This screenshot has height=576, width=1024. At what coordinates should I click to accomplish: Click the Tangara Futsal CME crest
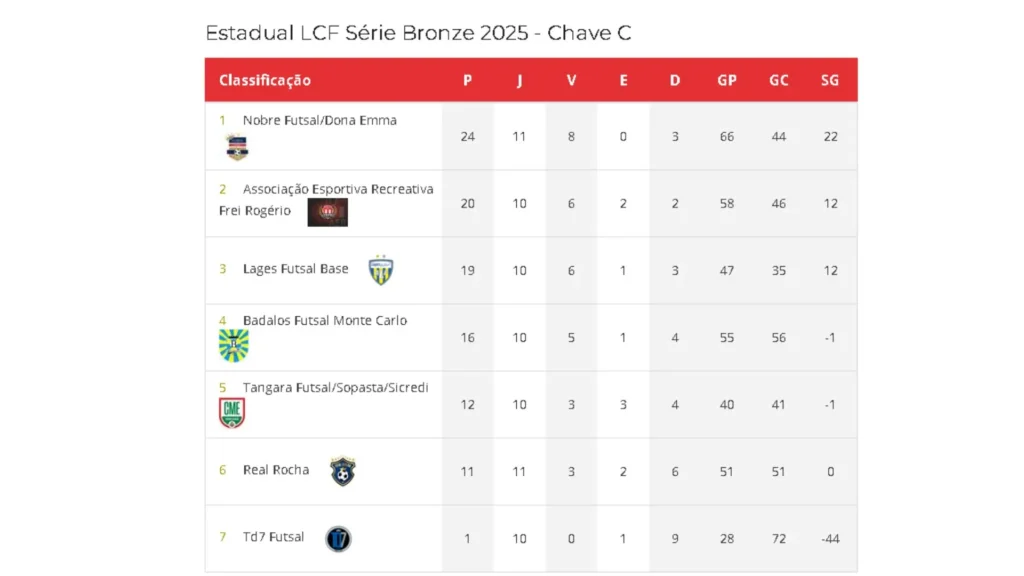click(232, 413)
